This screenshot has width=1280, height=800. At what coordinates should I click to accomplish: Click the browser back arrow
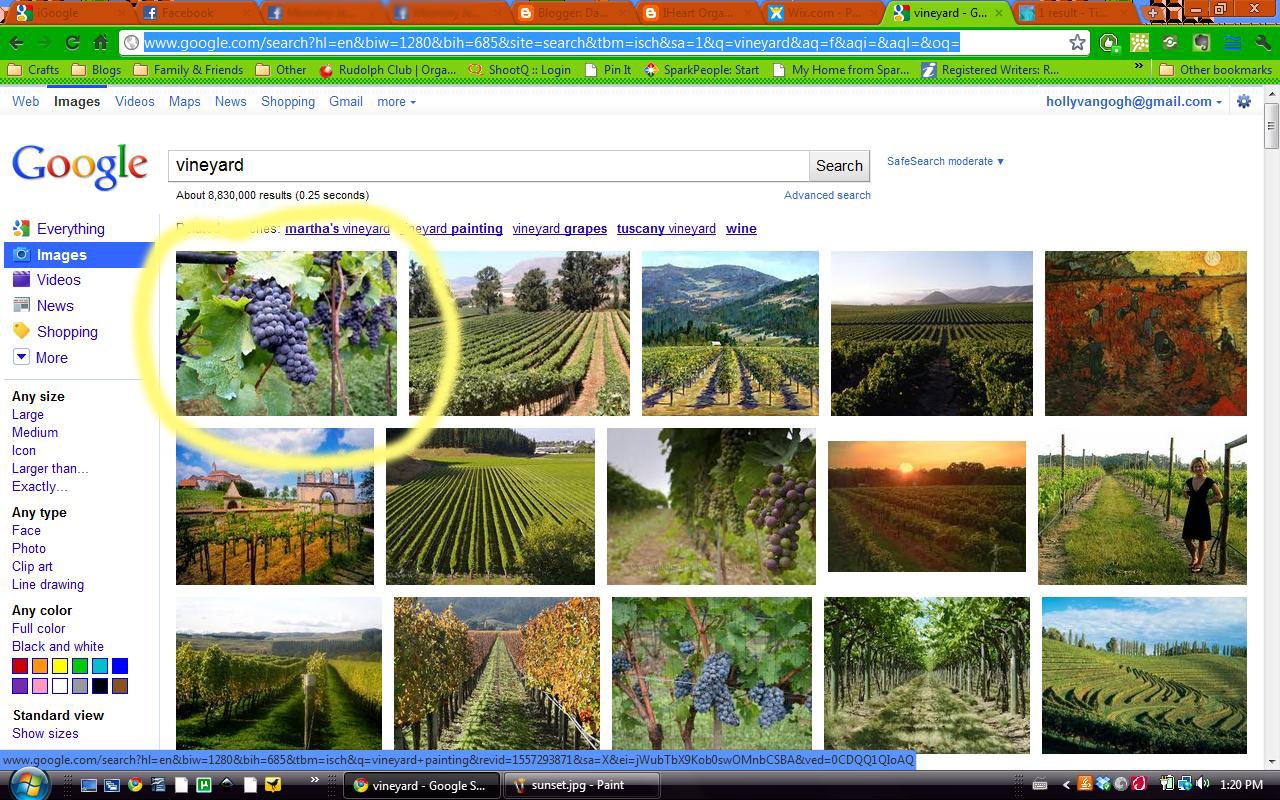[17, 43]
